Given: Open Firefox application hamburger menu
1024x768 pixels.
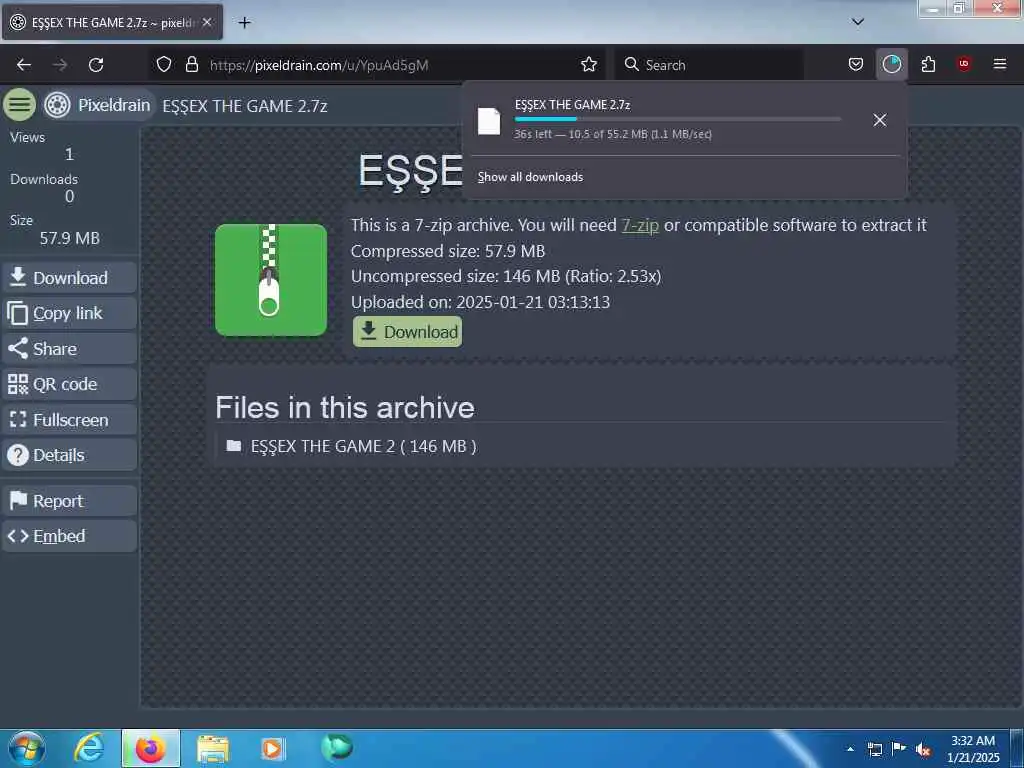Looking at the screenshot, I should point(999,64).
